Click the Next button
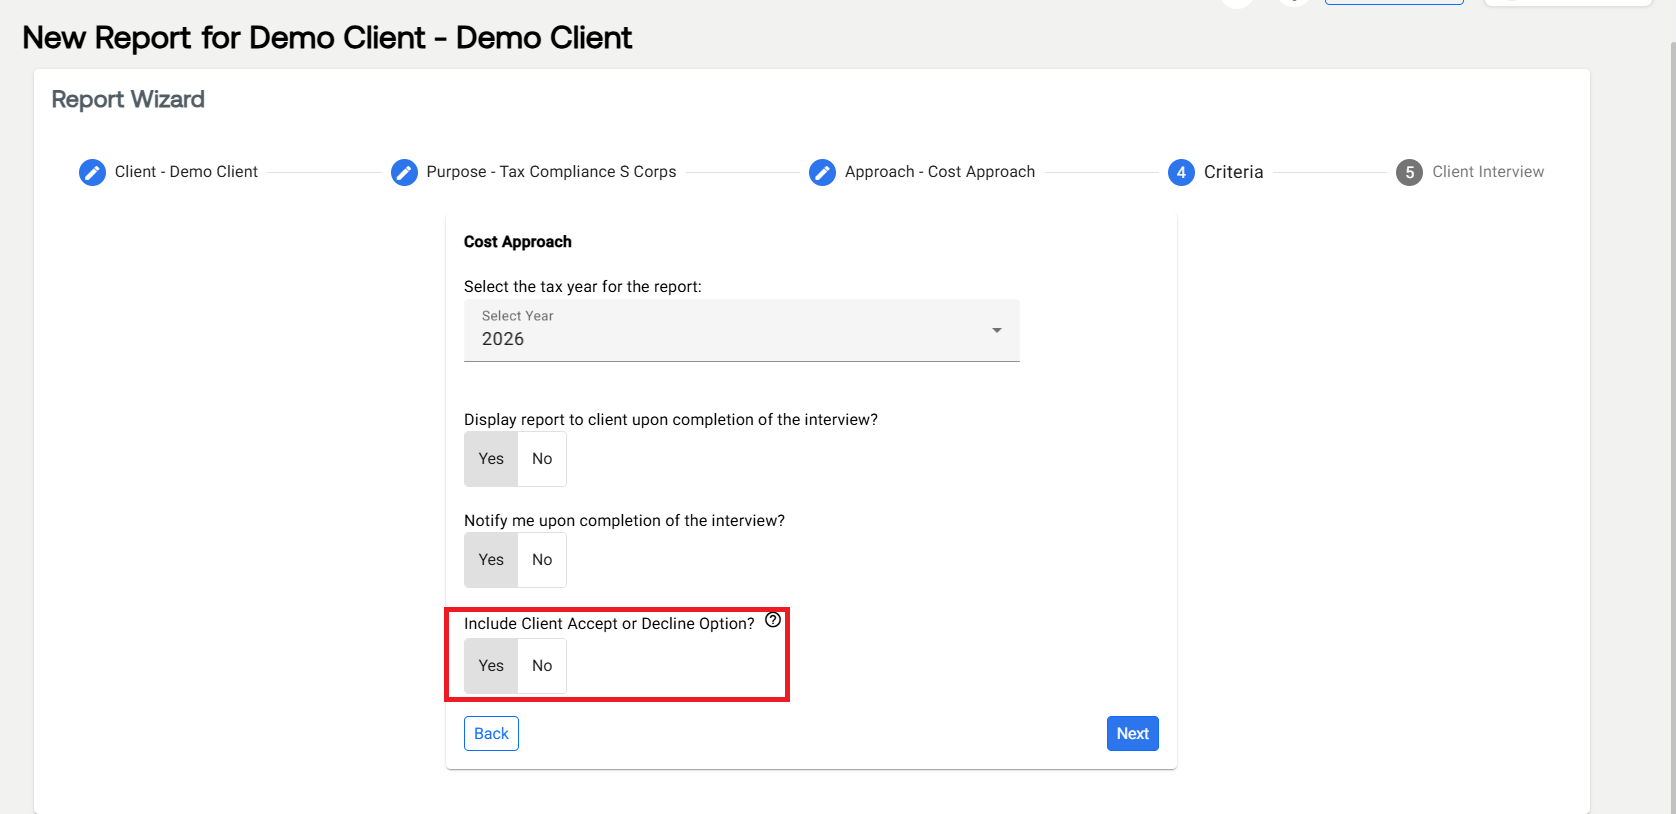This screenshot has width=1676, height=814. point(1133,733)
